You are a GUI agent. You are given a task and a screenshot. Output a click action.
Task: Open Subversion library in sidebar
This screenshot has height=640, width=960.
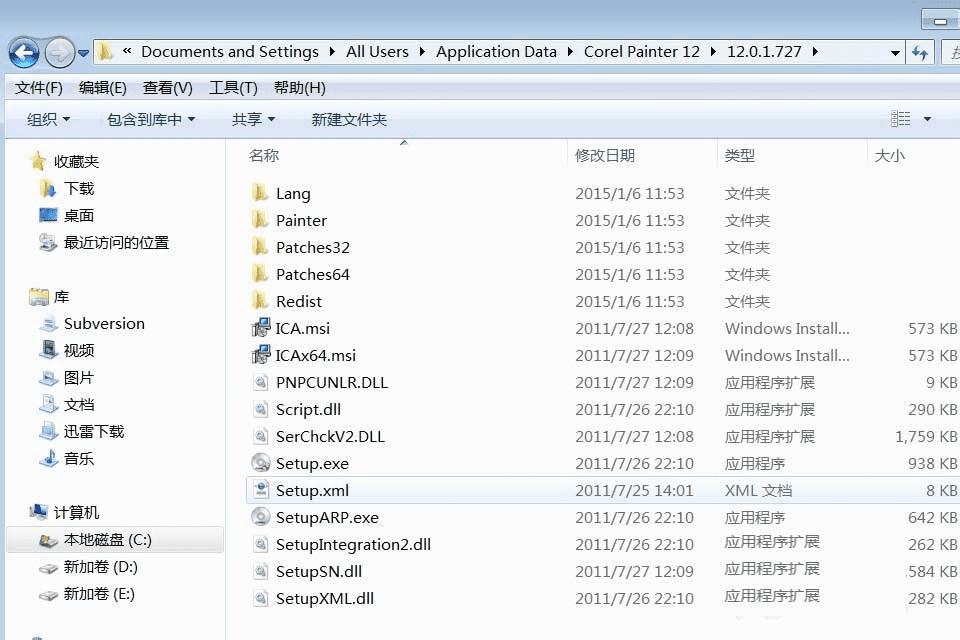104,323
